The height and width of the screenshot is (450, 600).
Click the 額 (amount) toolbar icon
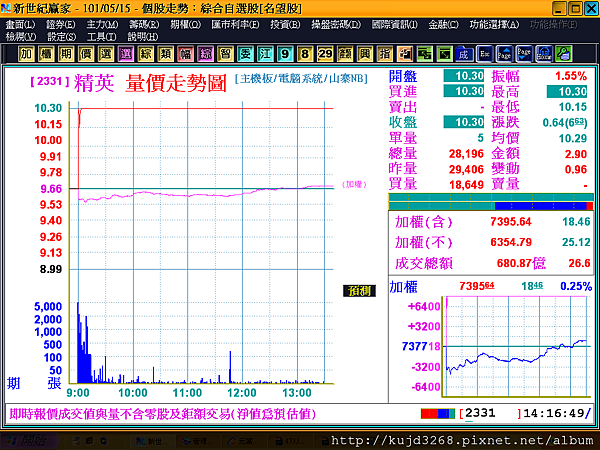[x=345, y=54]
